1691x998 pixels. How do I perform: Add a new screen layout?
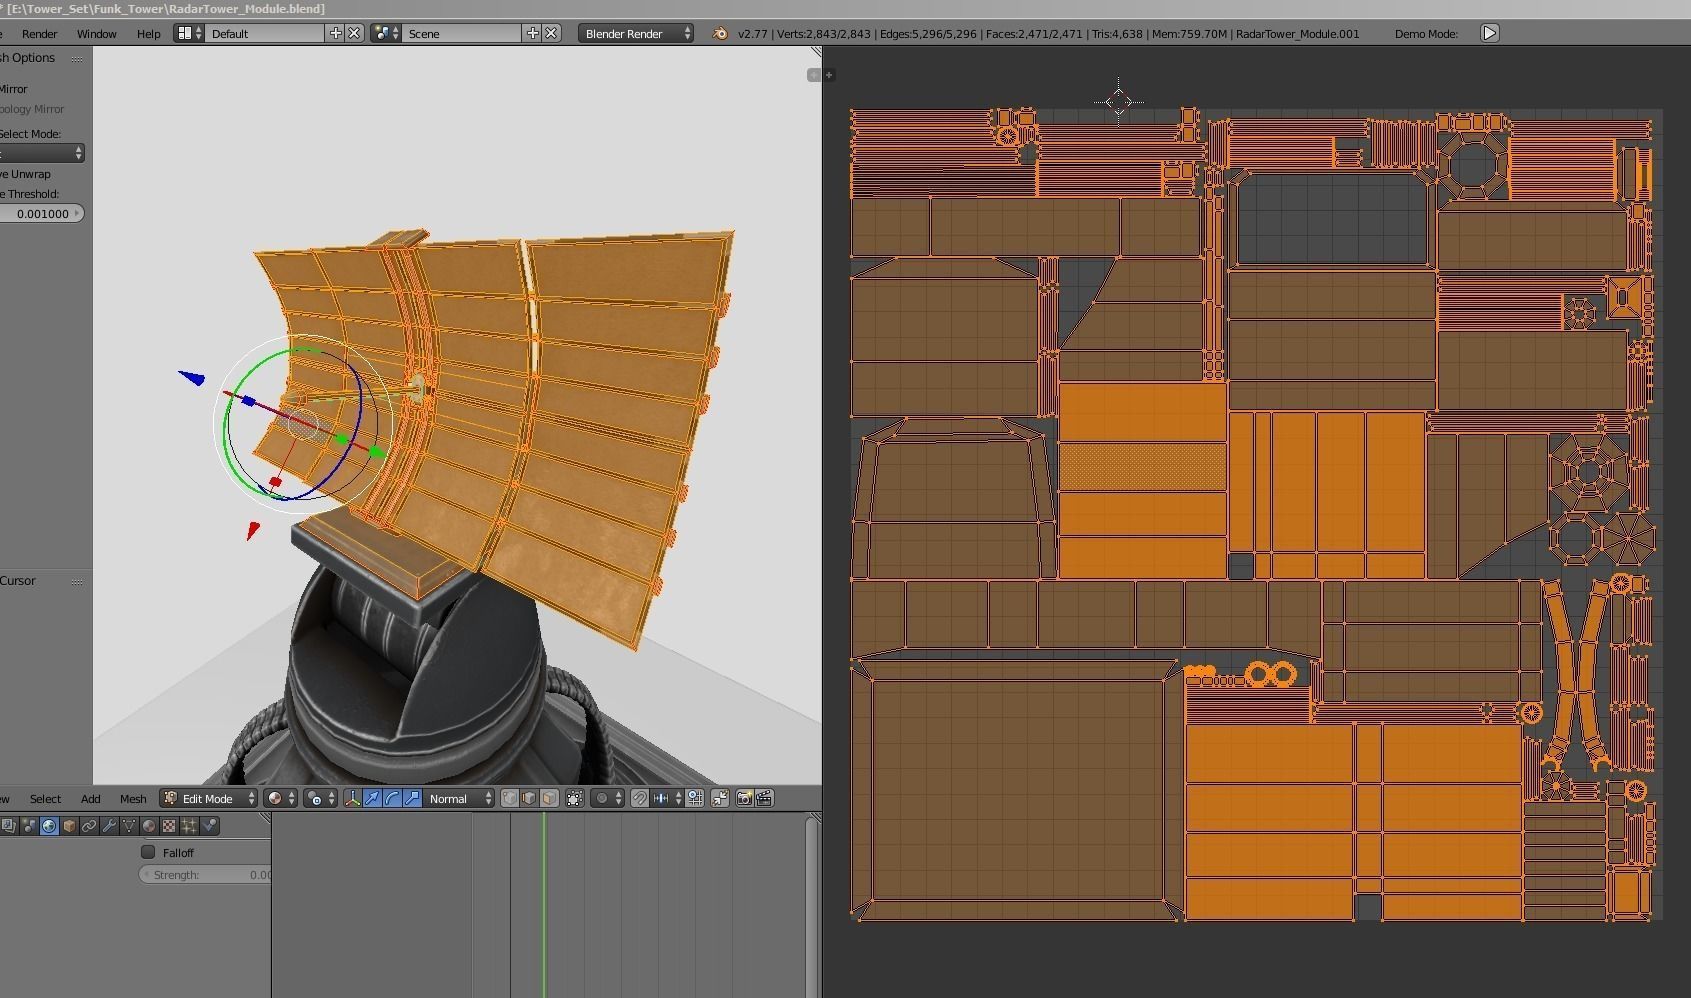[336, 33]
